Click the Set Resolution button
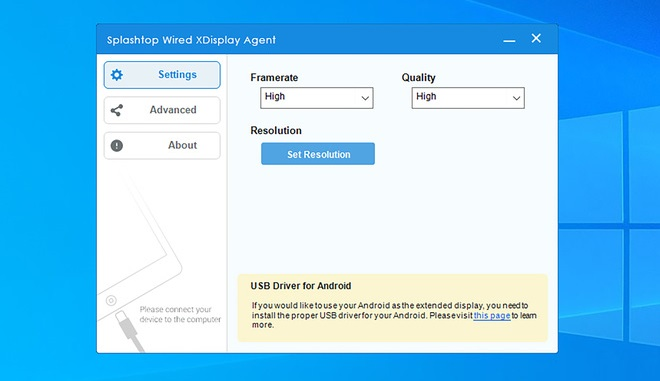This screenshot has height=381, width=660. [318, 154]
